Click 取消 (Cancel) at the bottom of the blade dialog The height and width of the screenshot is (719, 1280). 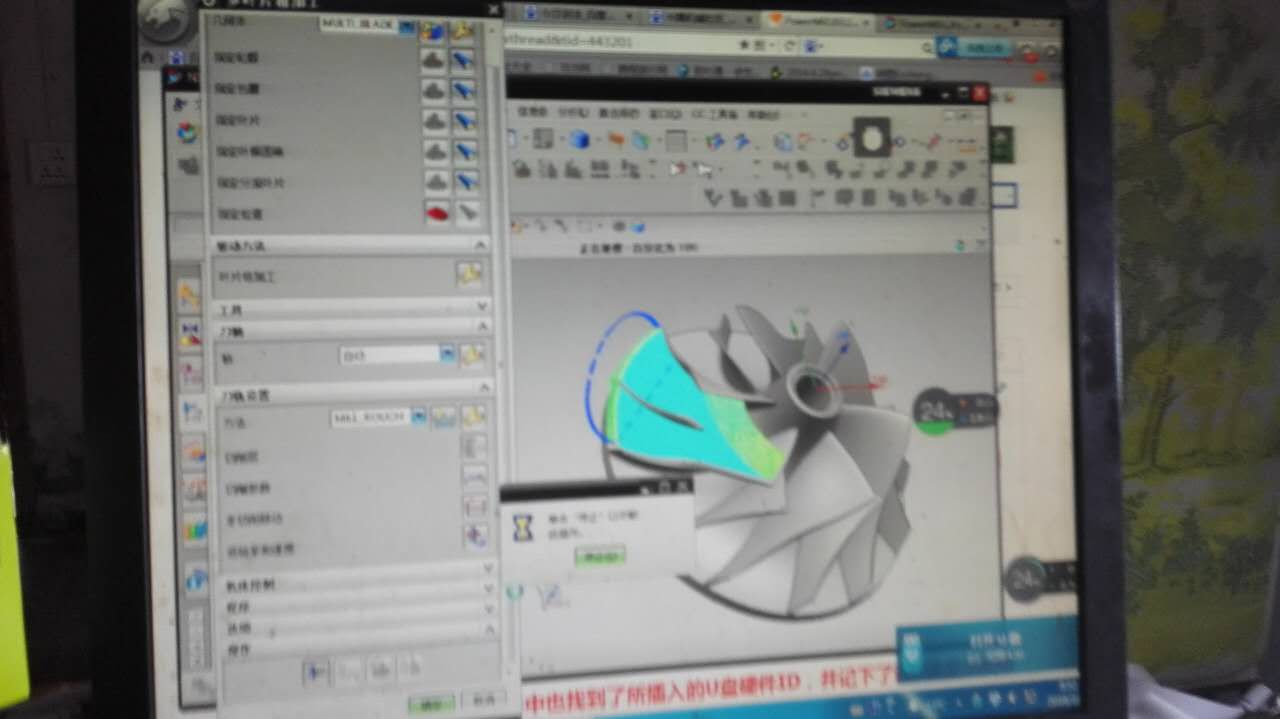click(485, 702)
